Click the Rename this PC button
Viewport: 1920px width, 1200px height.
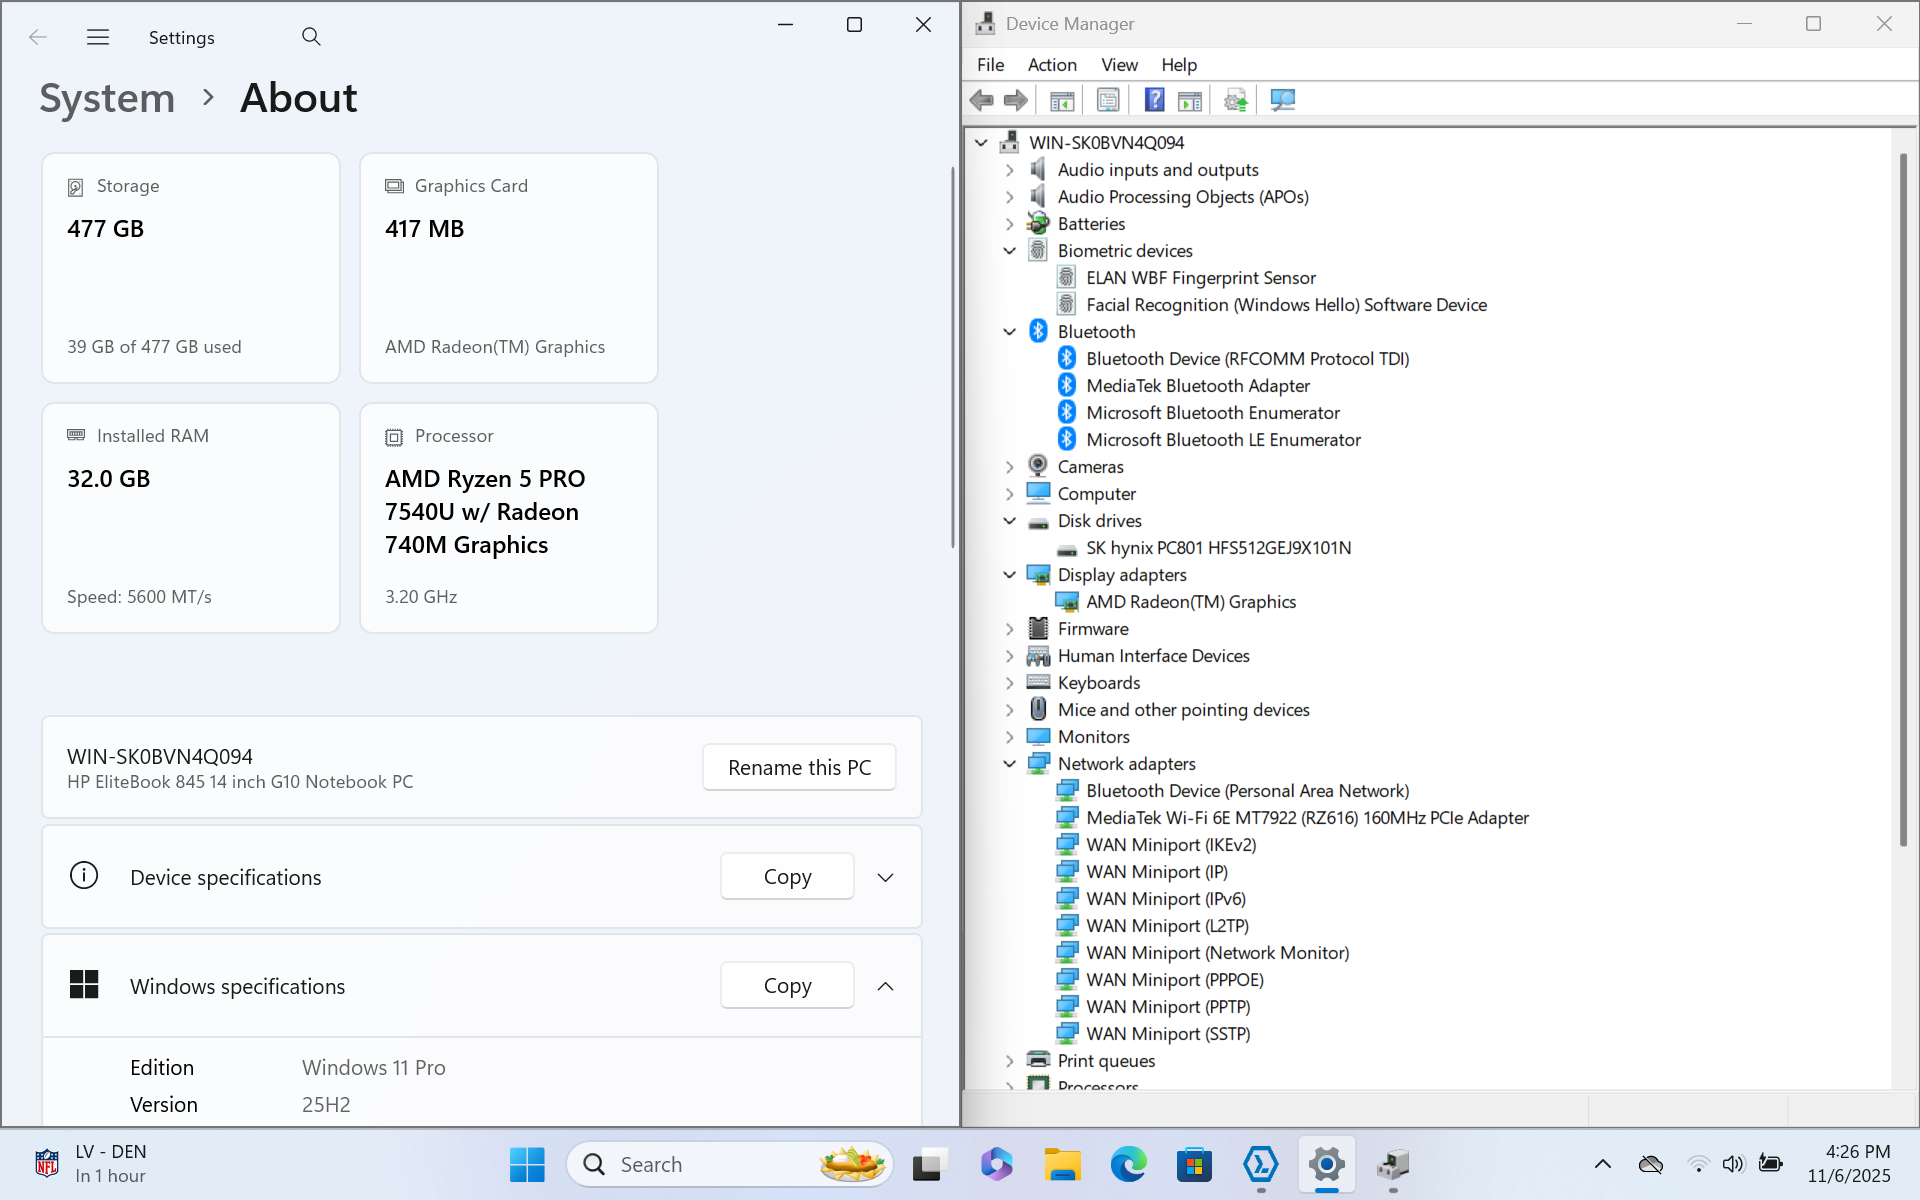tap(799, 767)
